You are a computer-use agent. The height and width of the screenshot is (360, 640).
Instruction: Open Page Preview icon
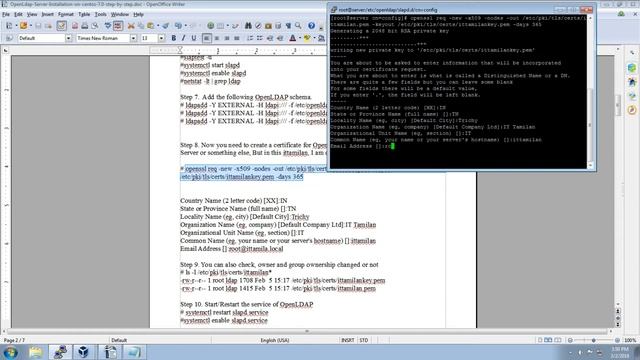tap(95, 26)
